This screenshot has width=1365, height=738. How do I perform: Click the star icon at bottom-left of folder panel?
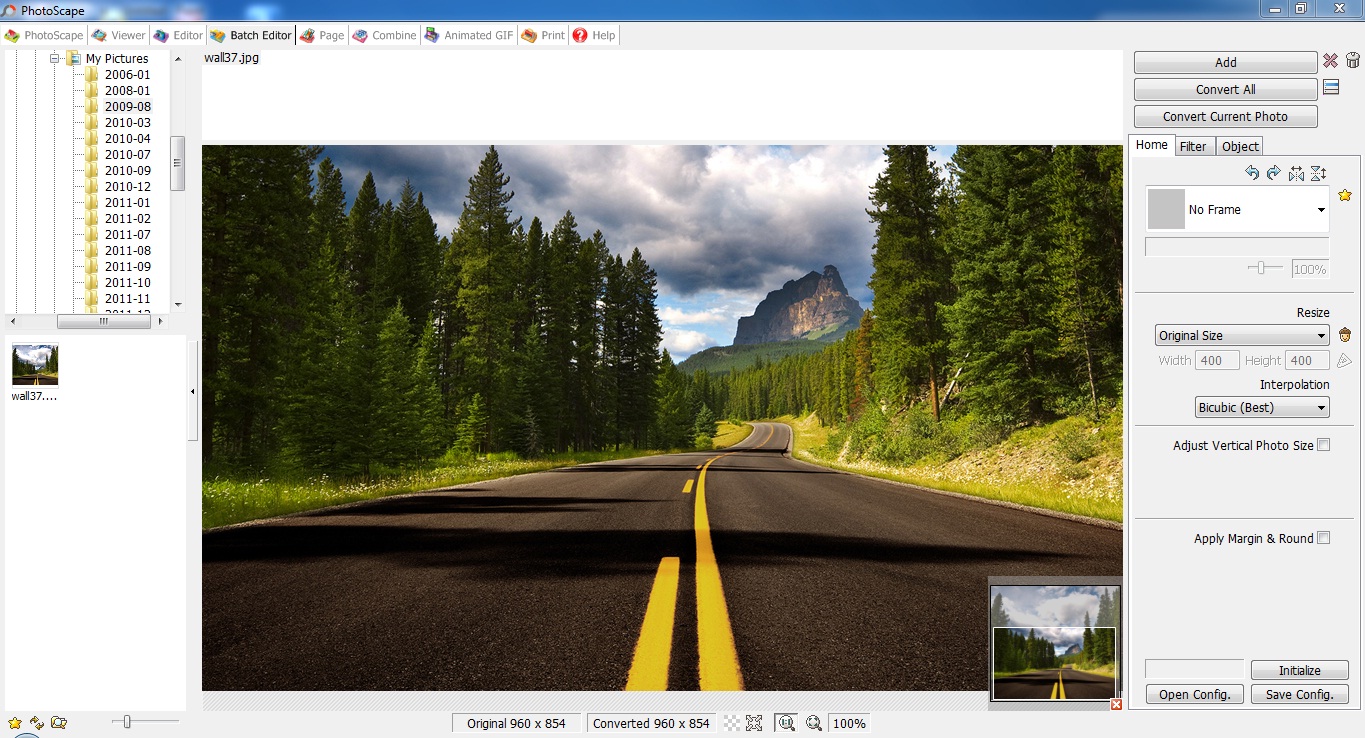[15, 722]
